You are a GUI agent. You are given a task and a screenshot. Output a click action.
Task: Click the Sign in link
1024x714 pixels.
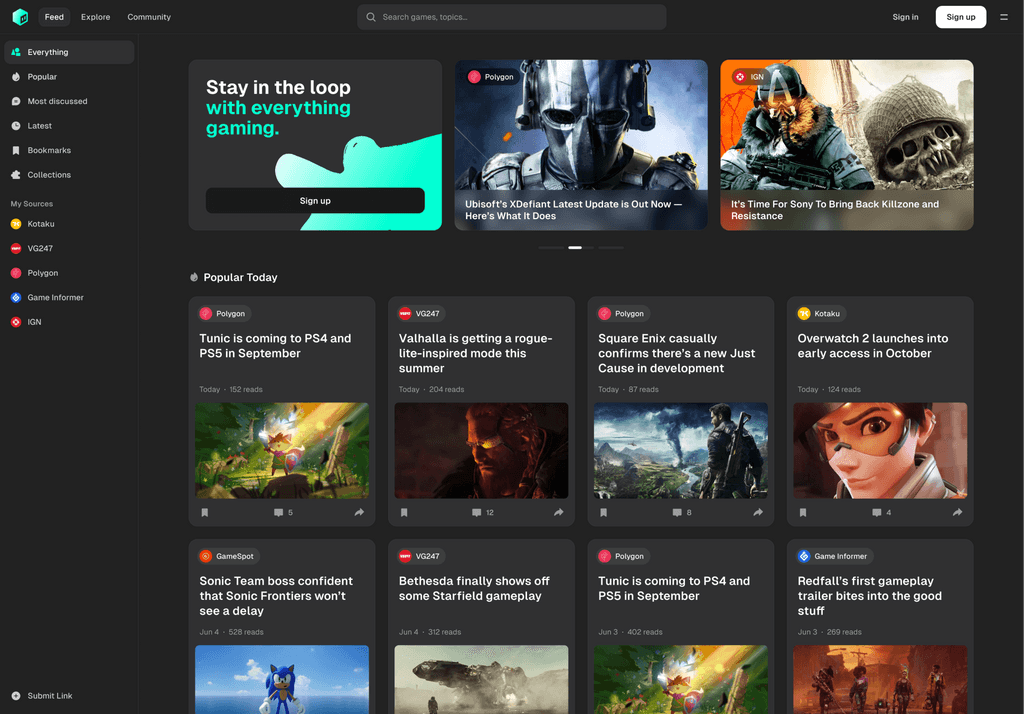pyautogui.click(x=905, y=17)
